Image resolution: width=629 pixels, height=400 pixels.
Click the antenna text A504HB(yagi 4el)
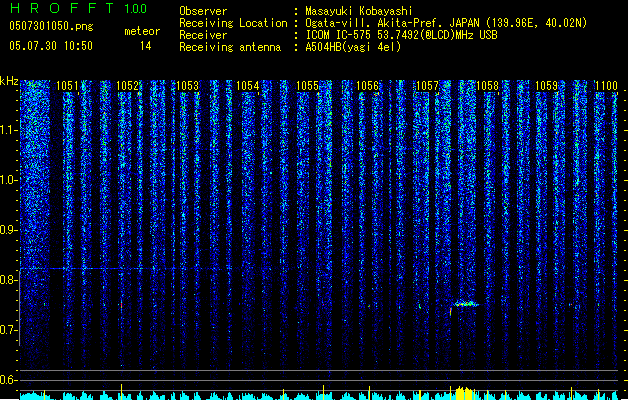(353, 47)
